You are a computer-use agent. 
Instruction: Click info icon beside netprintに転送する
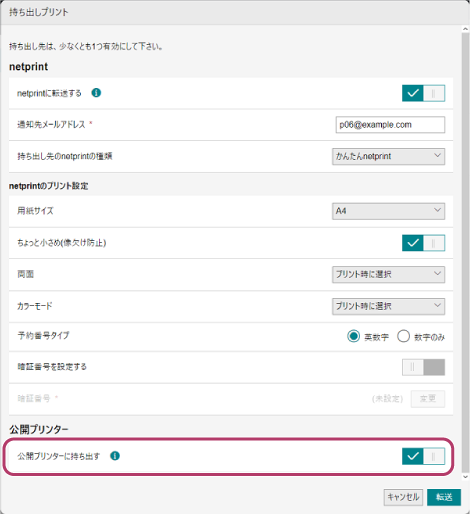point(96,93)
